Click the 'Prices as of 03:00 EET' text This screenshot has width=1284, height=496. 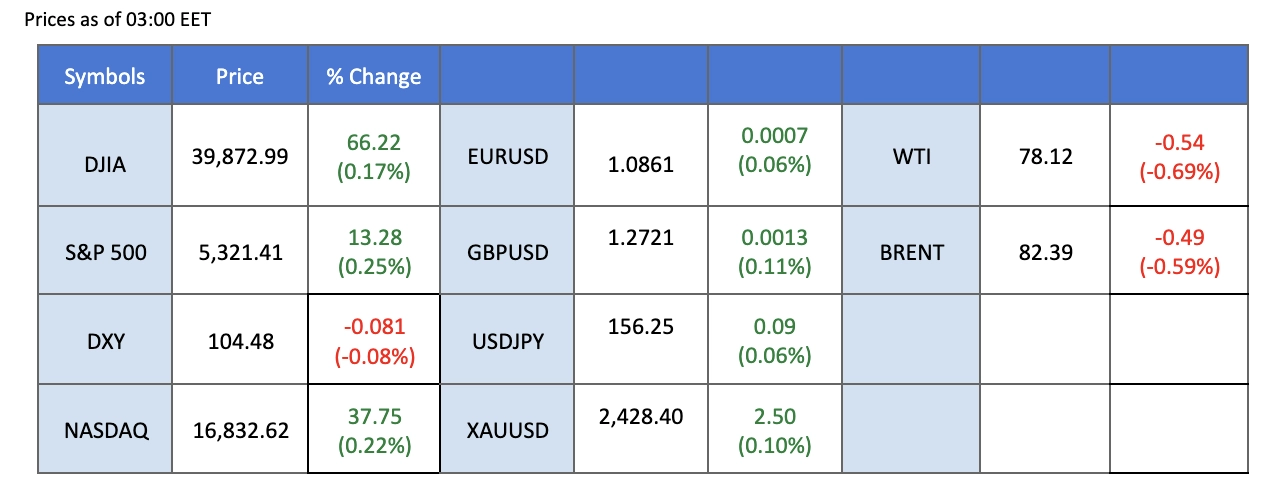pyautogui.click(x=117, y=20)
